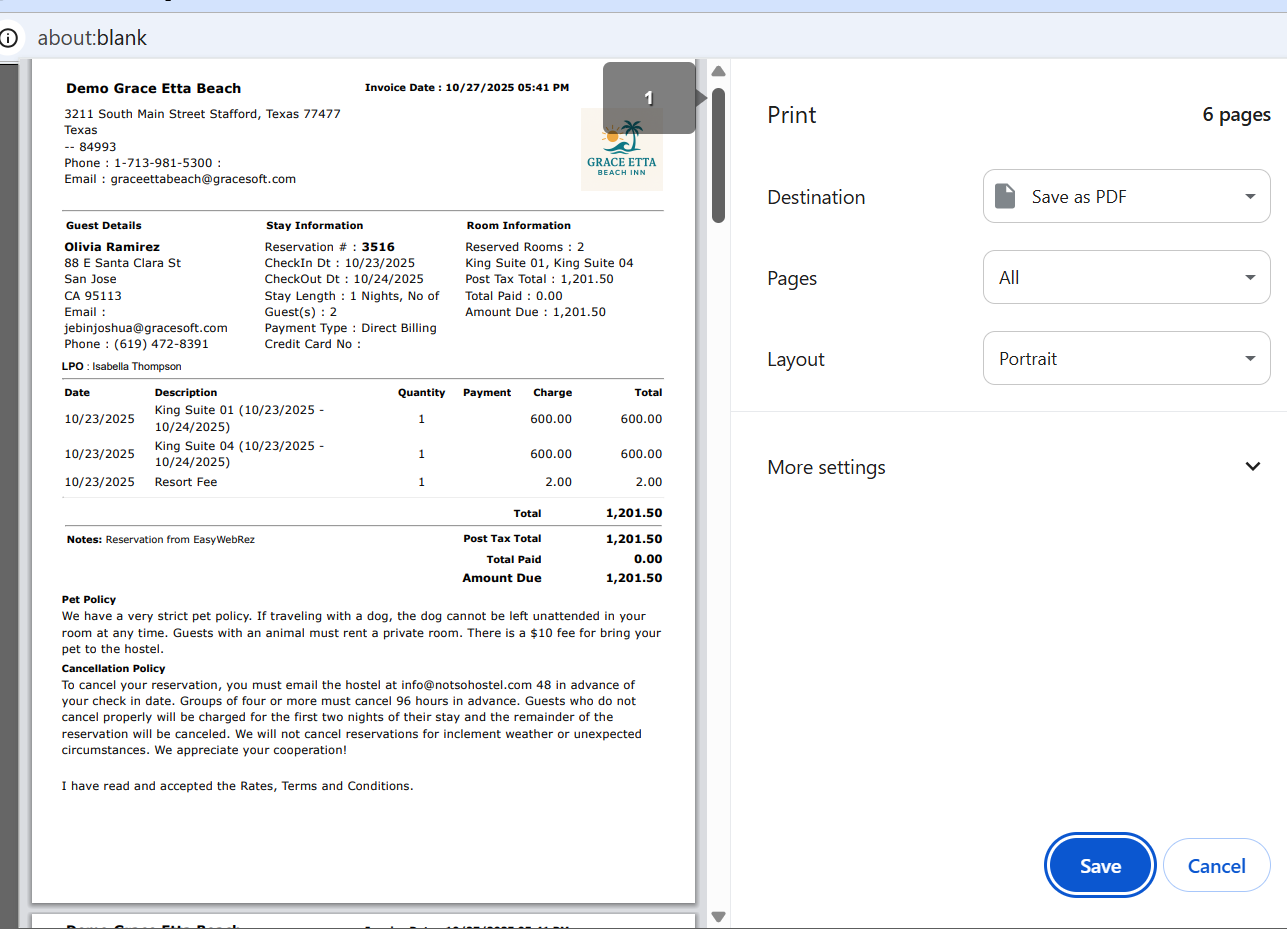Click the "Quantity" column header

pyautogui.click(x=422, y=393)
